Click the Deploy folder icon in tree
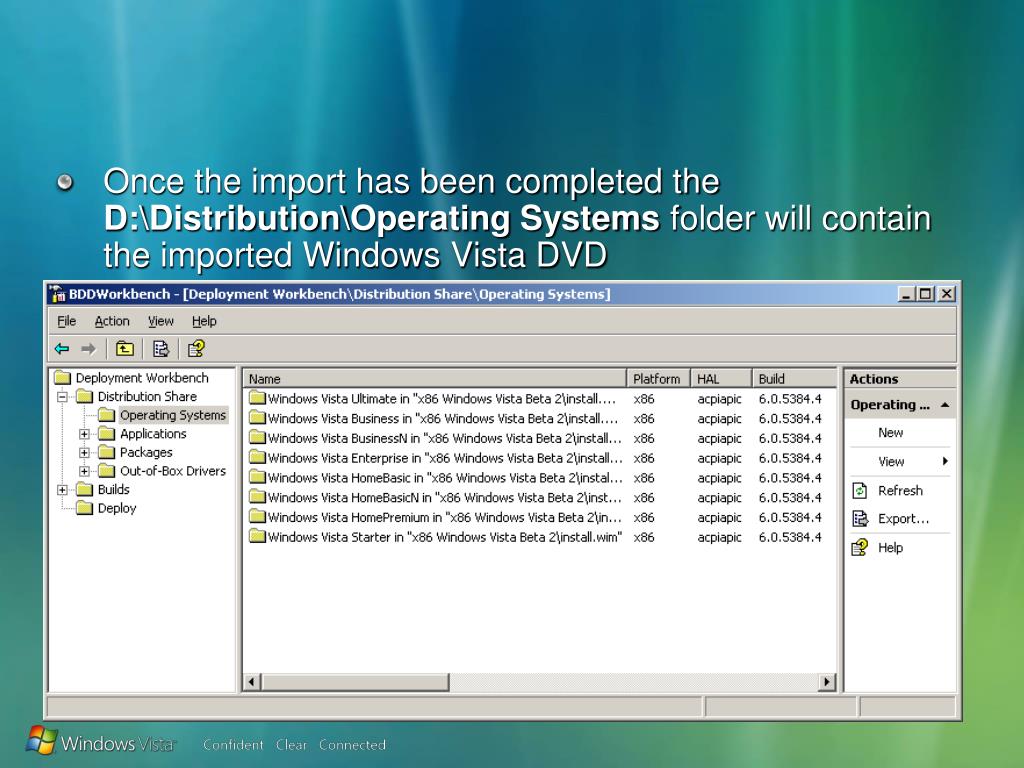This screenshot has height=768, width=1024. [84, 508]
